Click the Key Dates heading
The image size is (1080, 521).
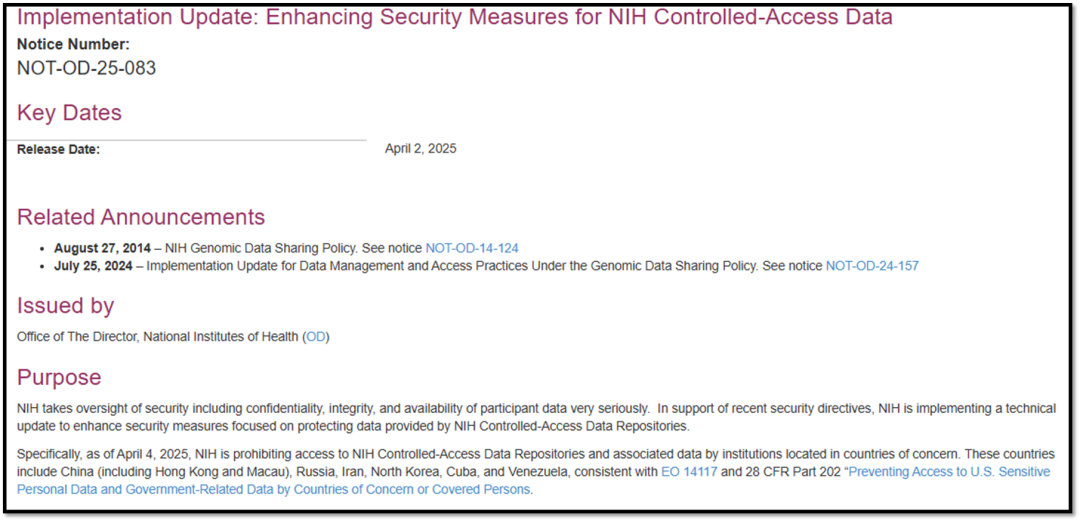(69, 113)
